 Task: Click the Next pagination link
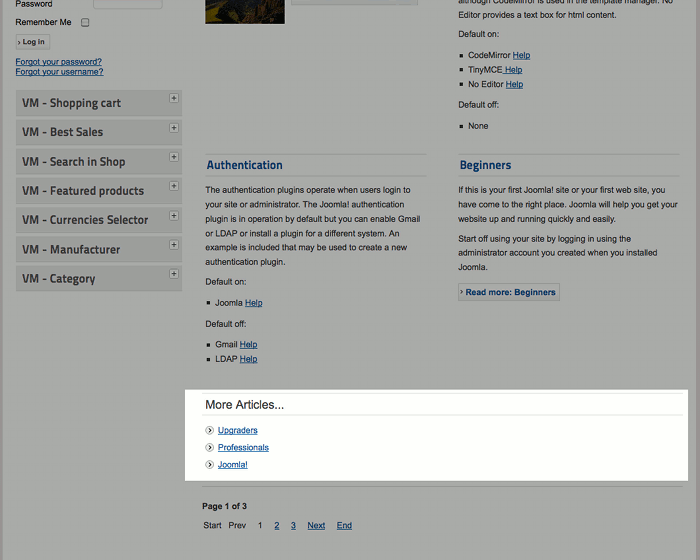[316, 526]
